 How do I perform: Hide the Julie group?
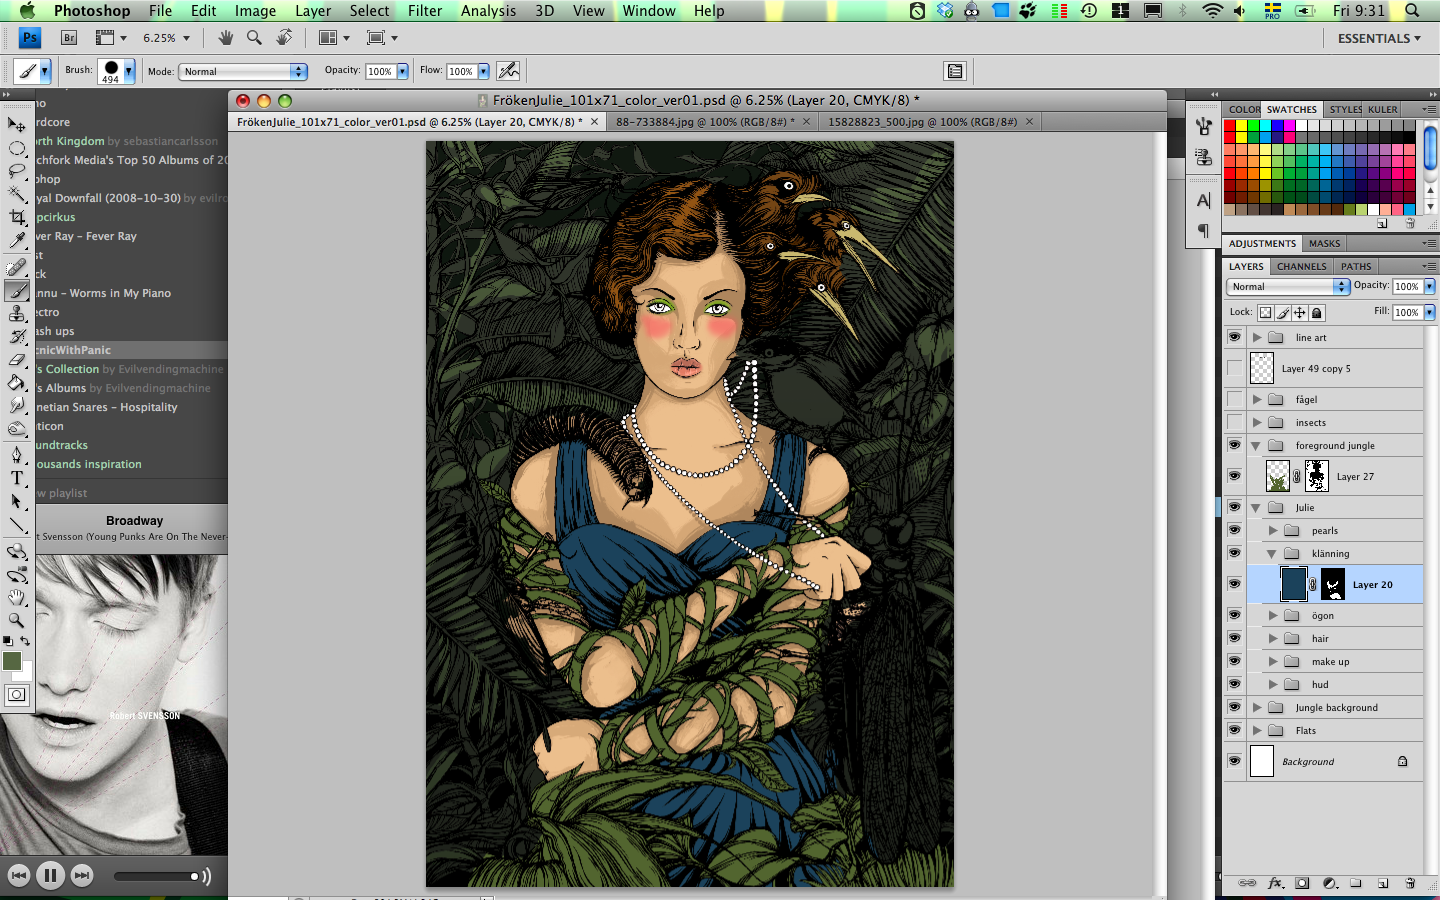pos(1234,507)
